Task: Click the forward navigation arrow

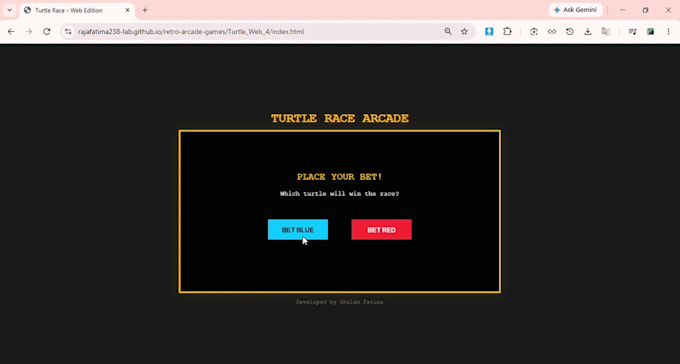Action: (29, 32)
